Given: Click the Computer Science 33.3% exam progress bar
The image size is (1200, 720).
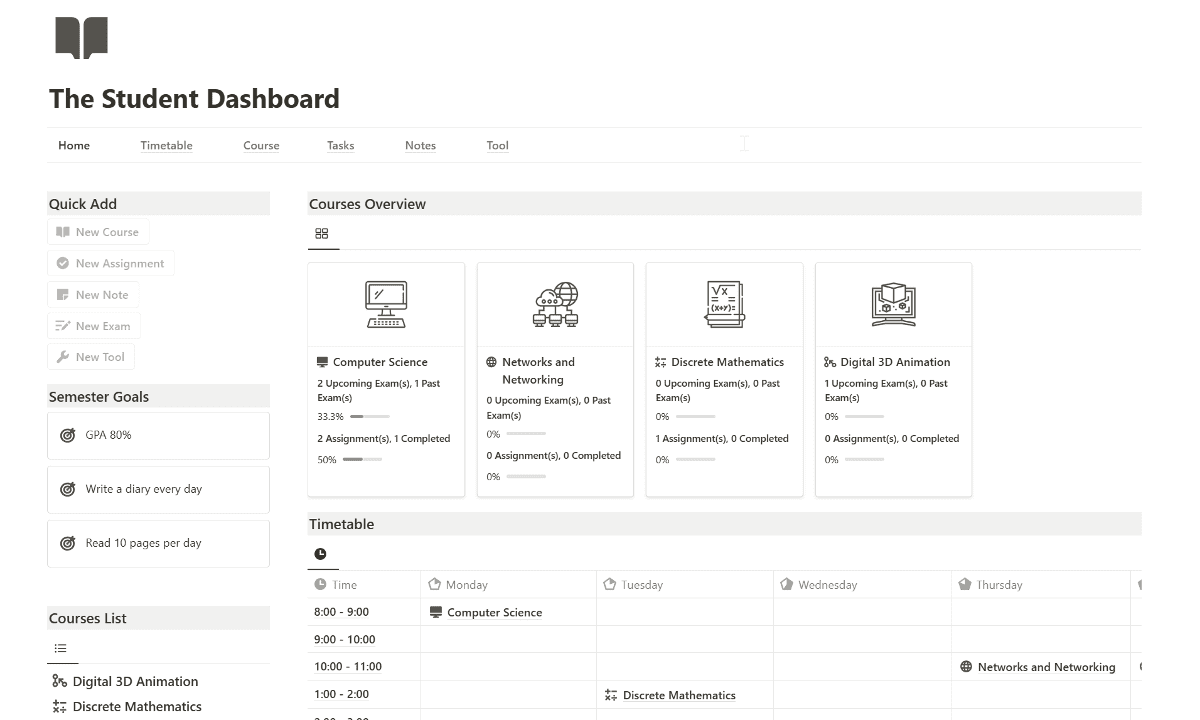Looking at the screenshot, I should click(370, 416).
